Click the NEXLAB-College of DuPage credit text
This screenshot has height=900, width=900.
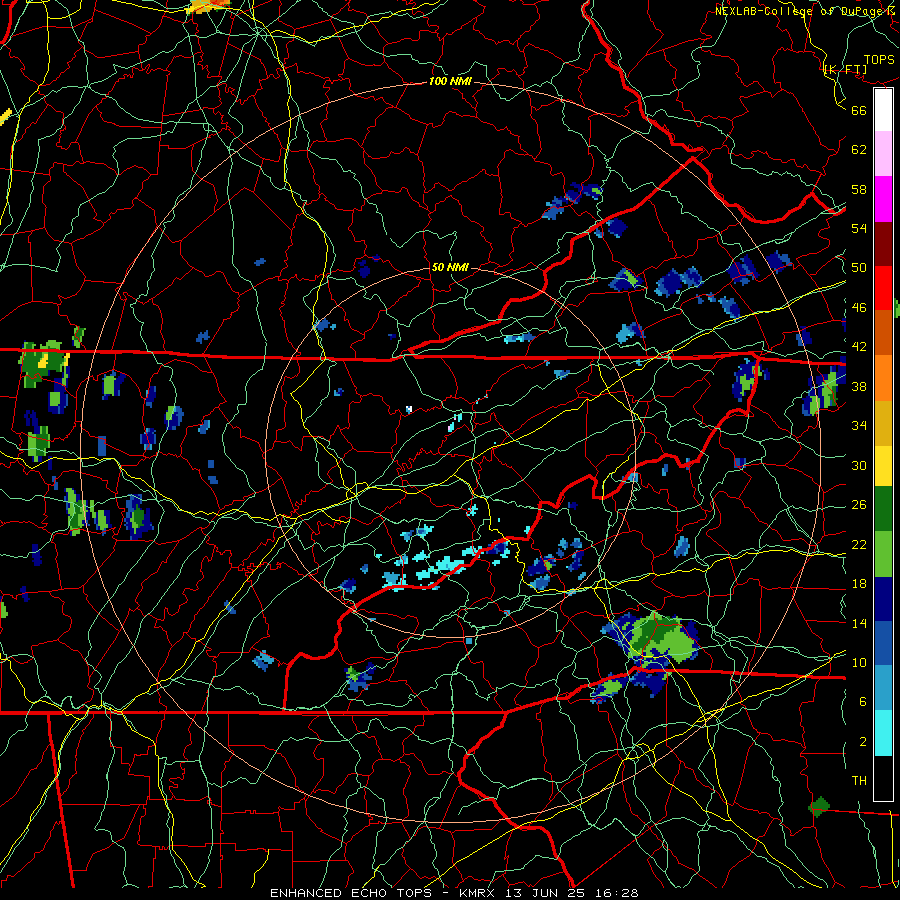pyautogui.click(x=806, y=10)
